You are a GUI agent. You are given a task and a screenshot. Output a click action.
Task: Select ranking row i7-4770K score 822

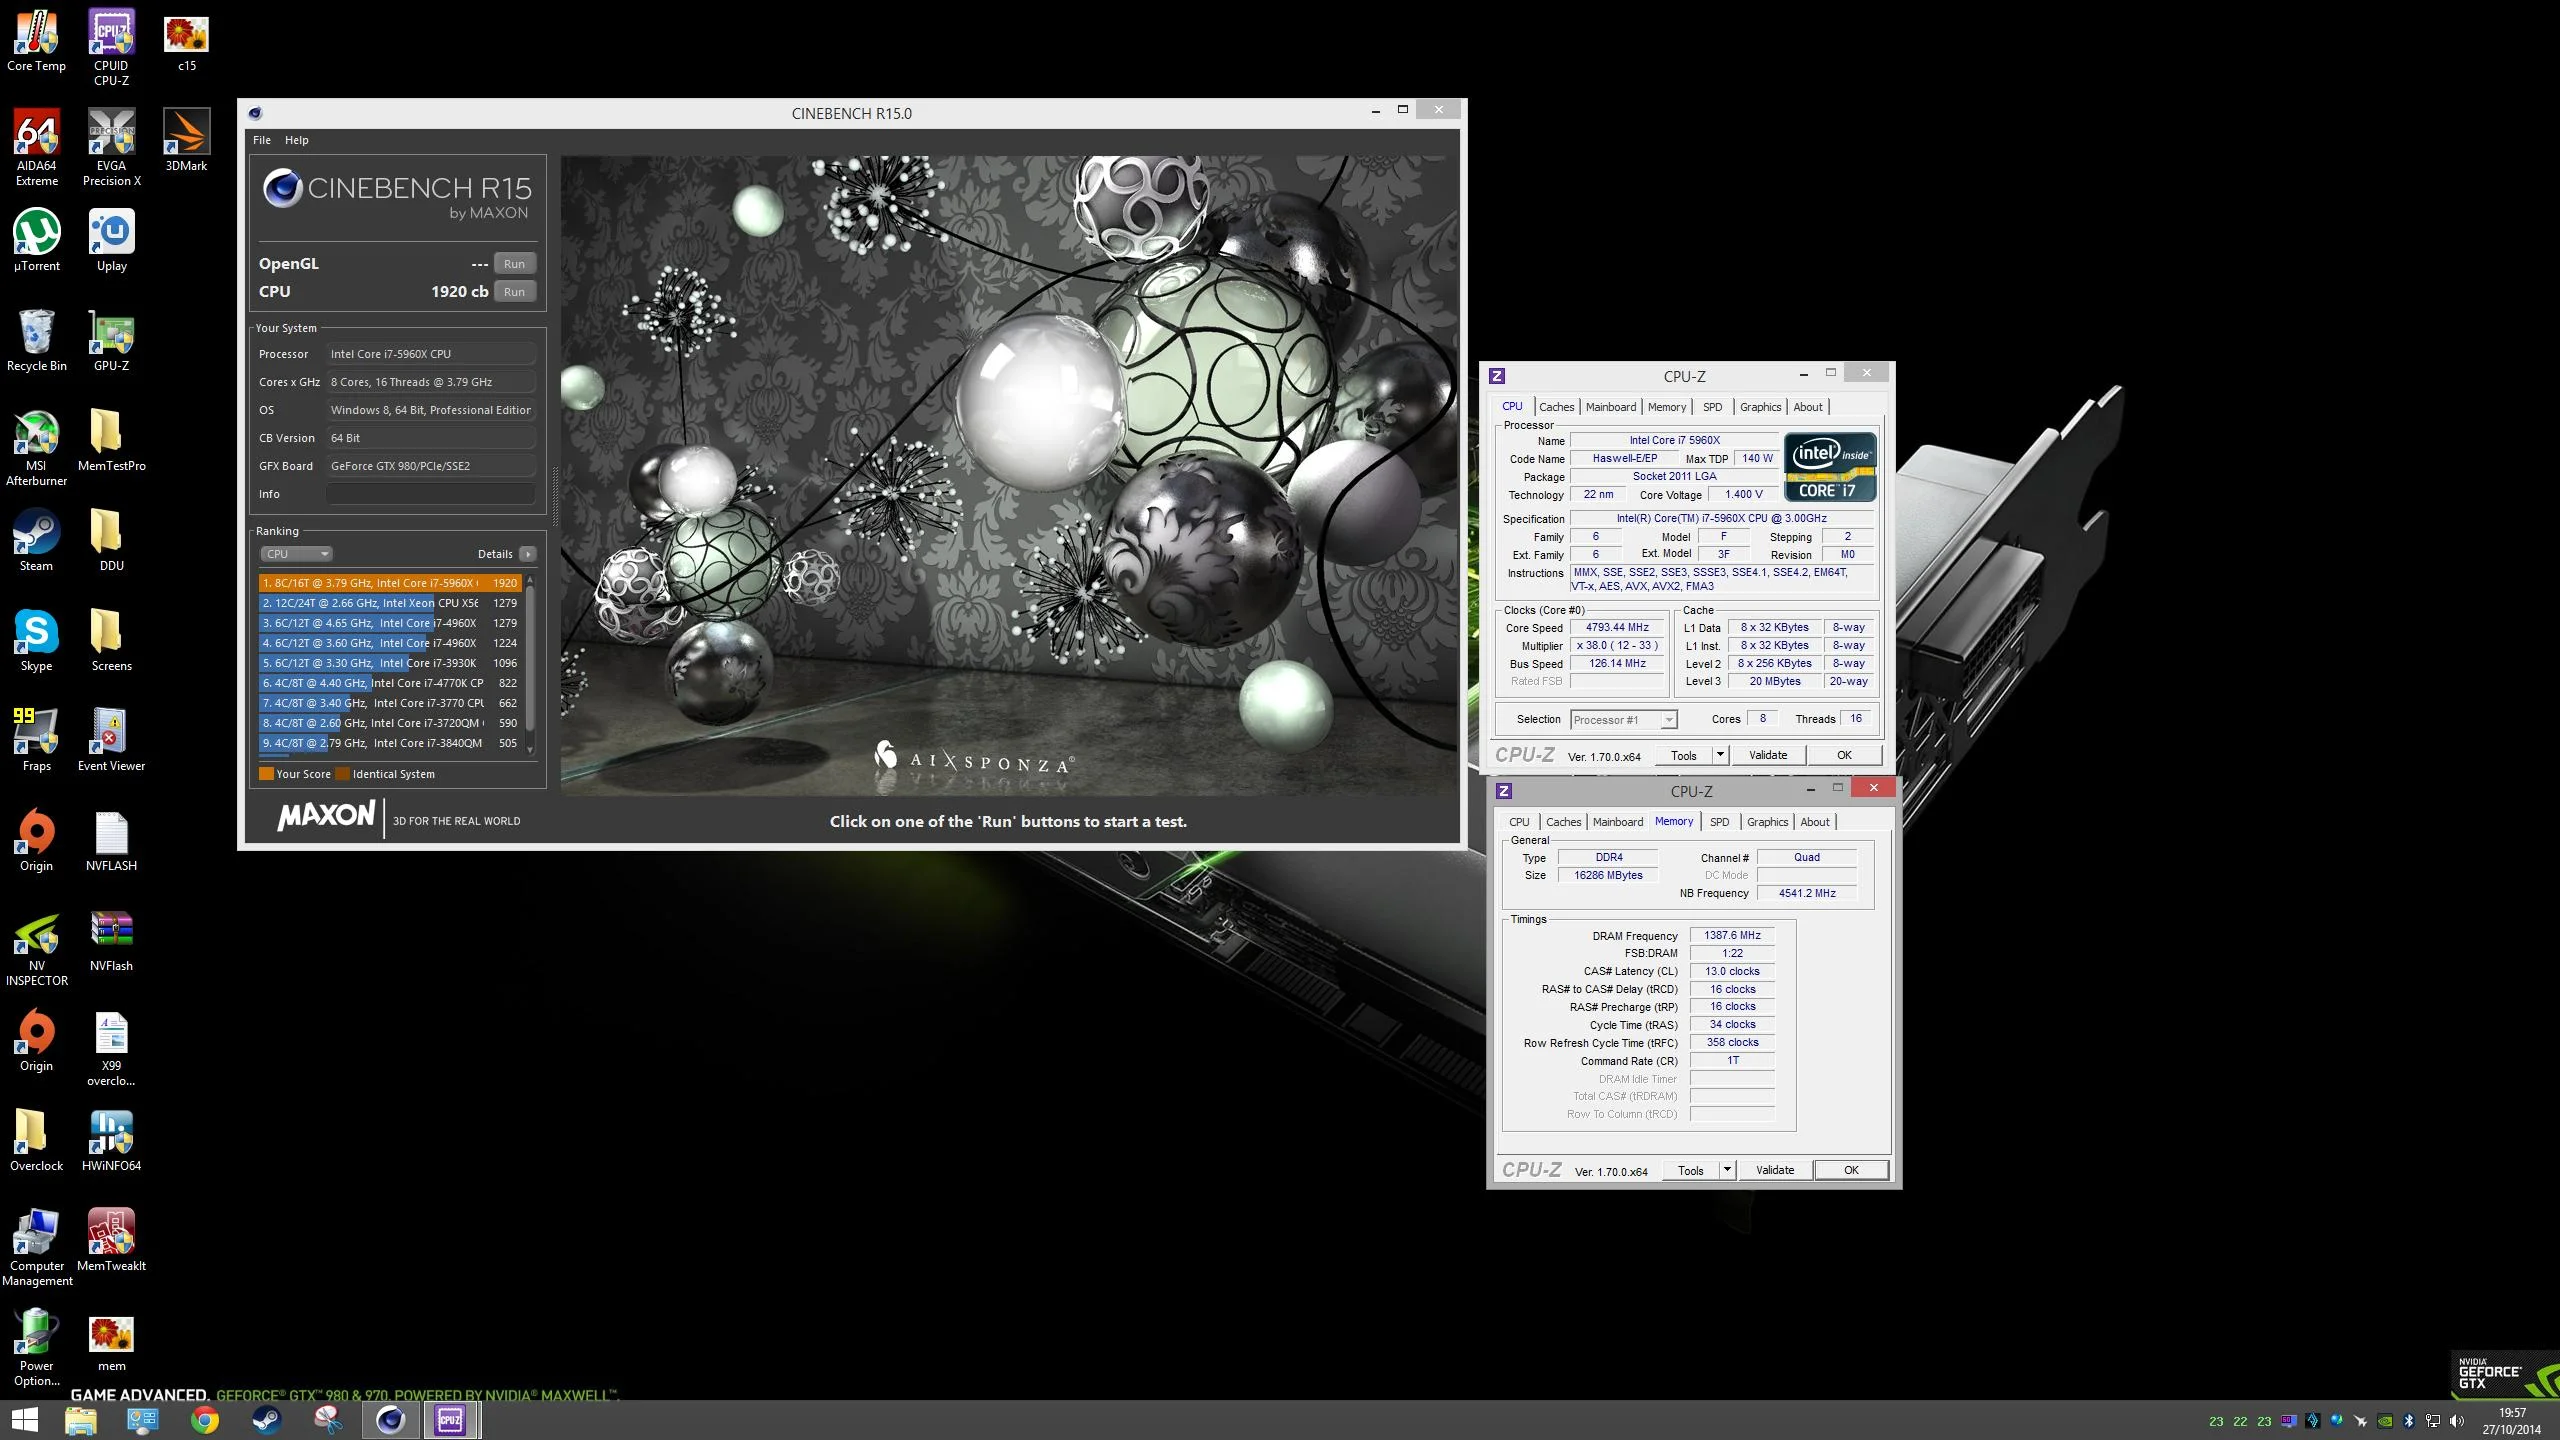pyautogui.click(x=390, y=683)
